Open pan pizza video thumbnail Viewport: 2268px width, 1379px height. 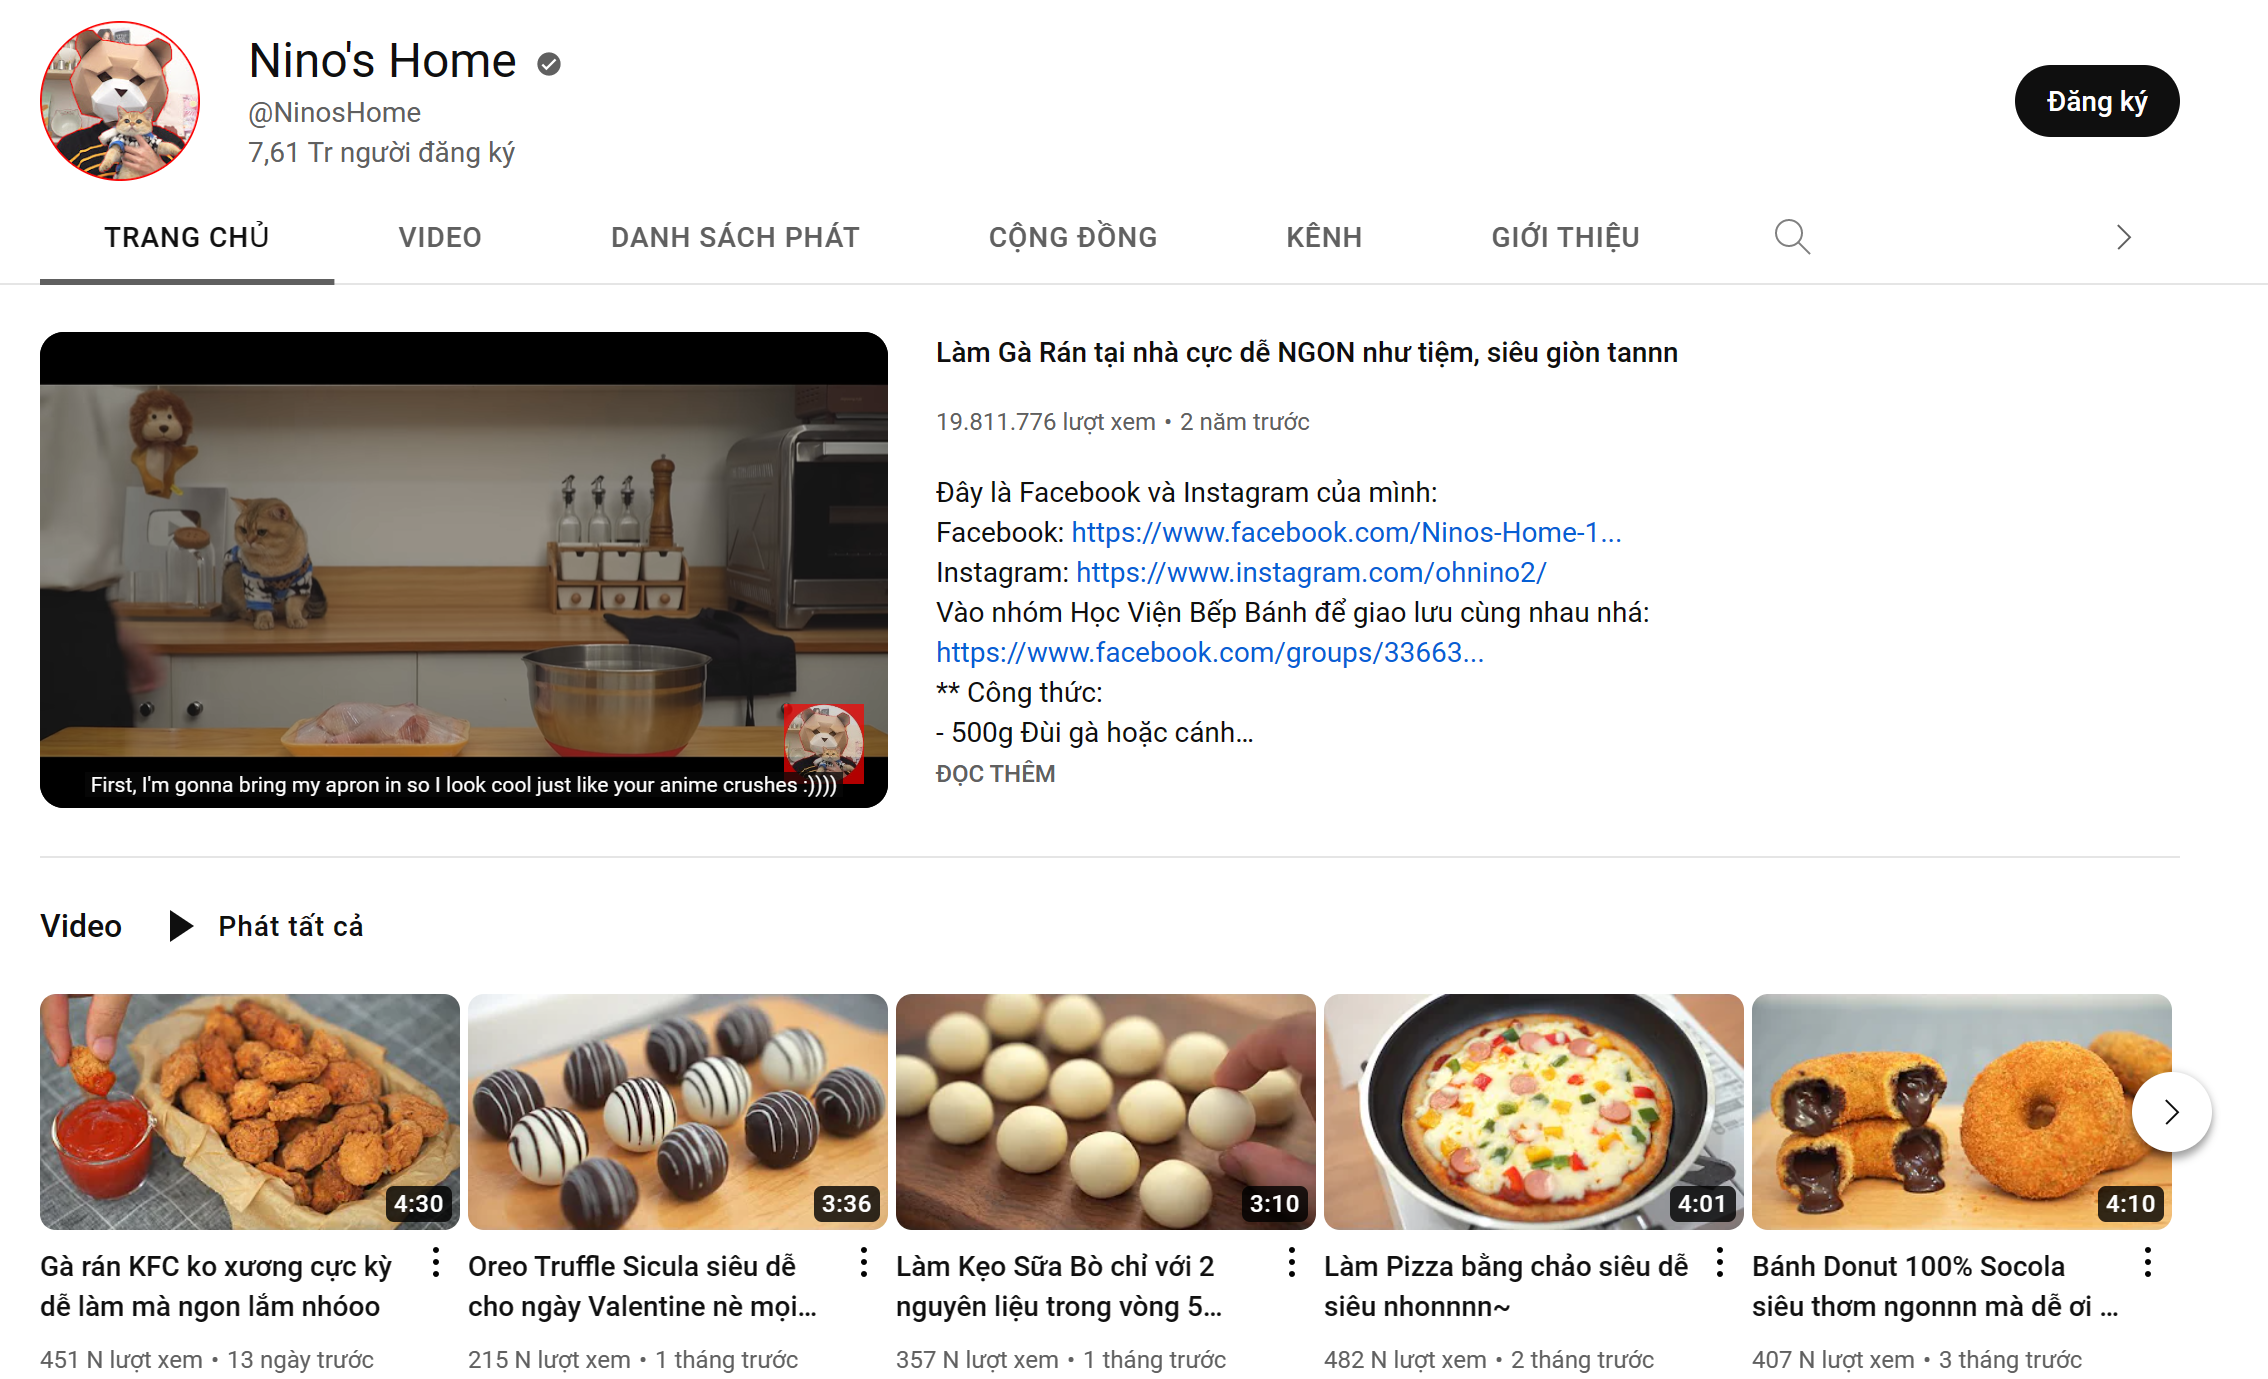(1534, 1112)
